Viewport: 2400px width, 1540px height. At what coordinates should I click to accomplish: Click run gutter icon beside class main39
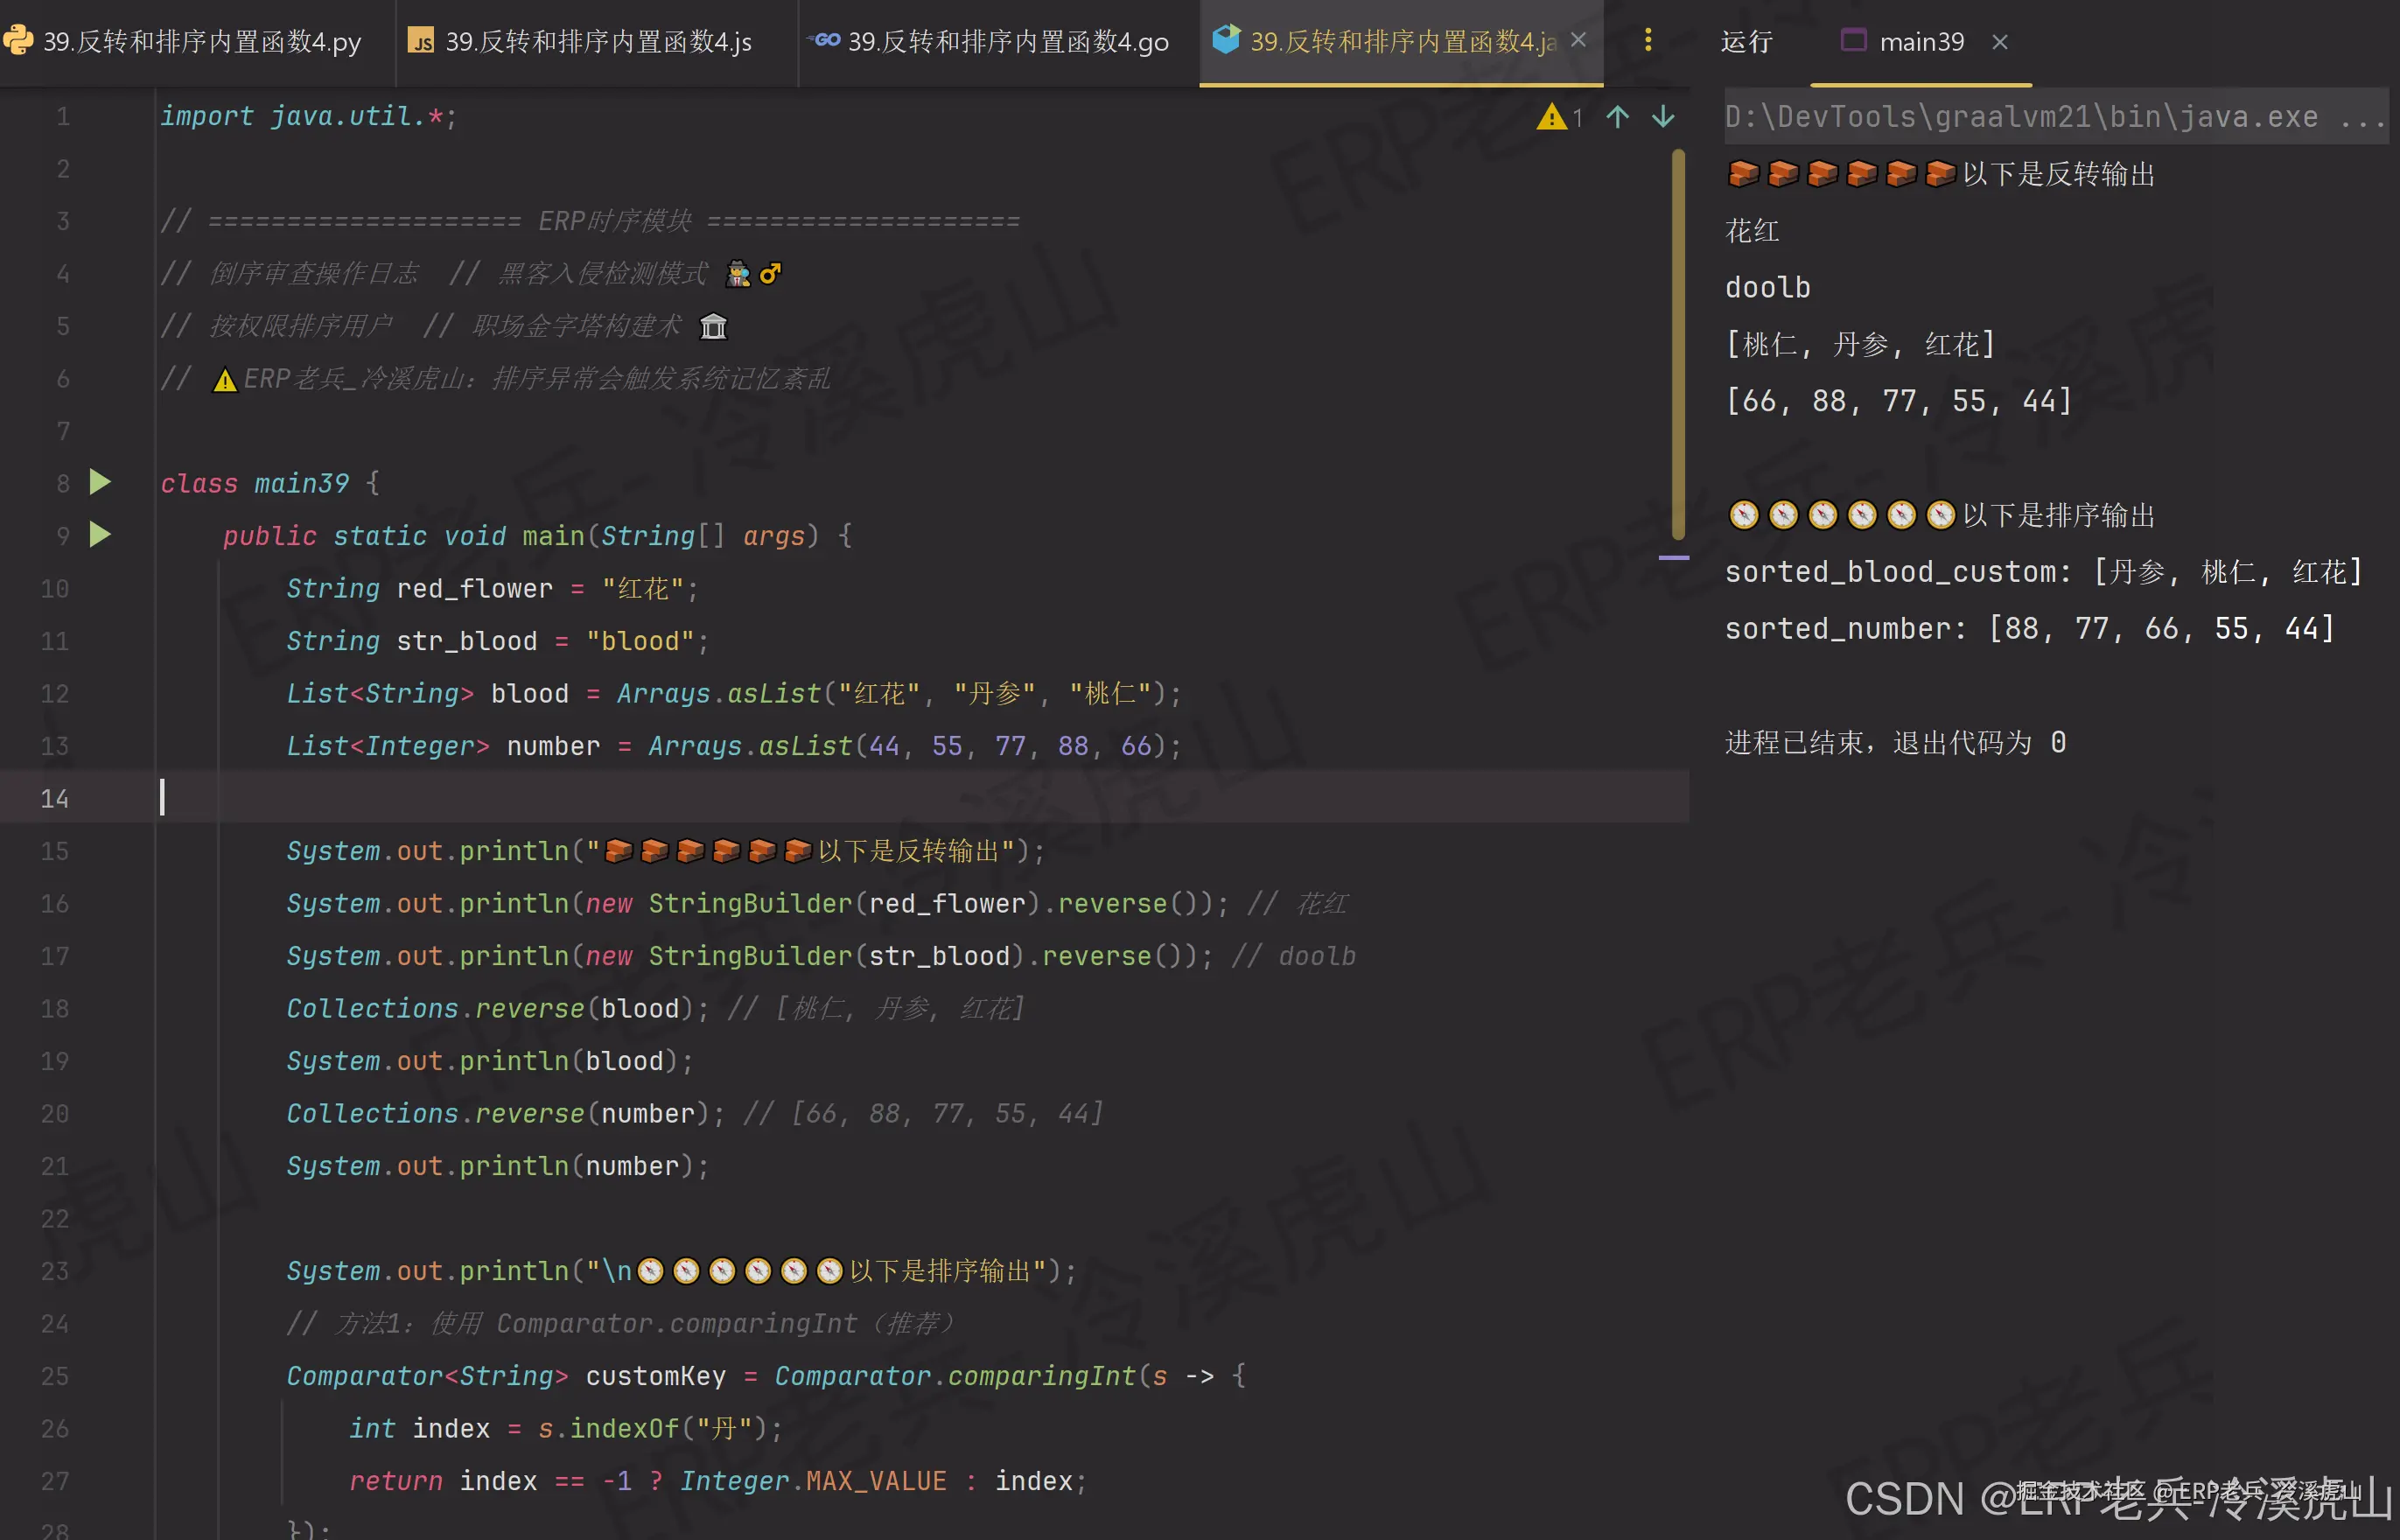coord(100,483)
